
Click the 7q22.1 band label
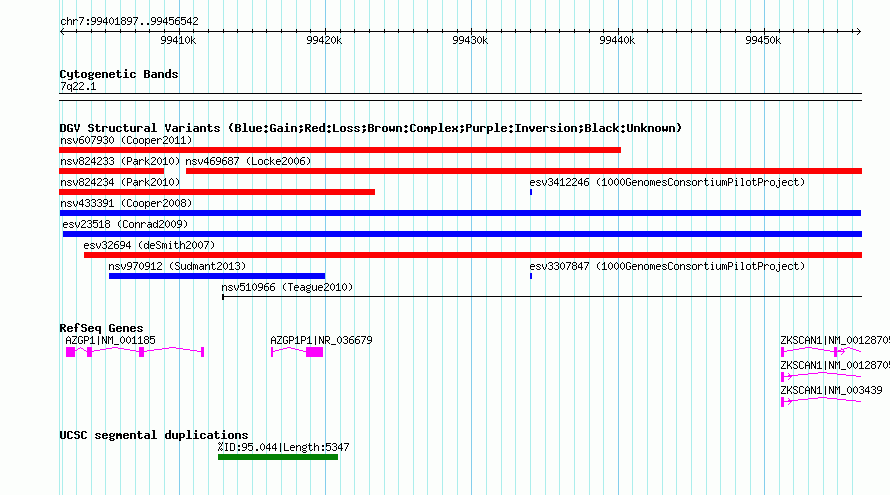point(78,86)
